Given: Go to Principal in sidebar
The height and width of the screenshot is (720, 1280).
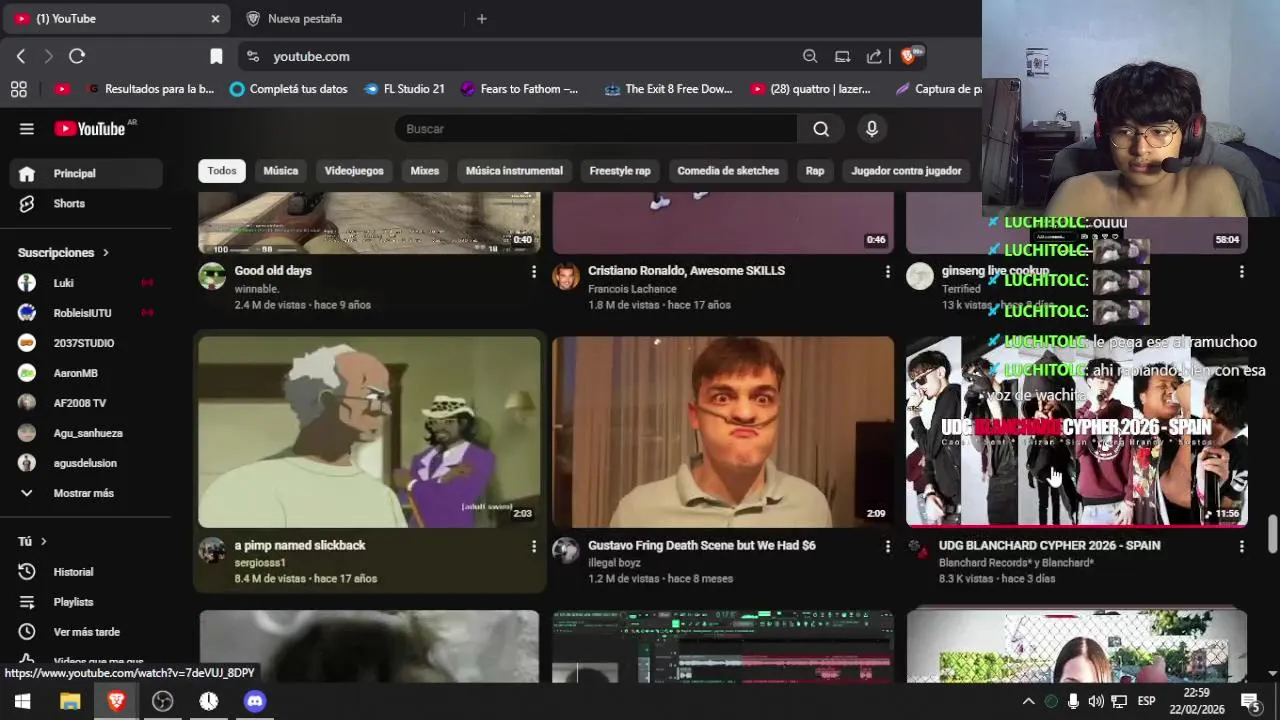Looking at the screenshot, I should (x=86, y=173).
